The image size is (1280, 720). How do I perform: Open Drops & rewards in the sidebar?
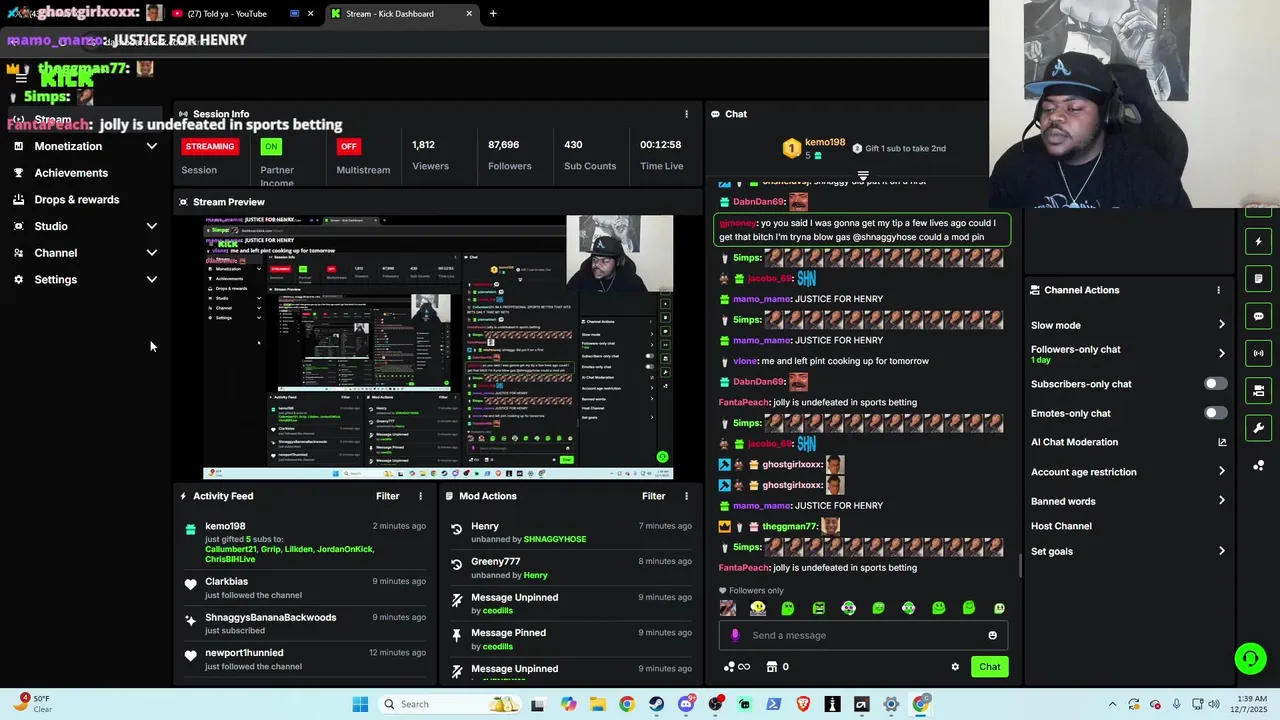point(76,200)
